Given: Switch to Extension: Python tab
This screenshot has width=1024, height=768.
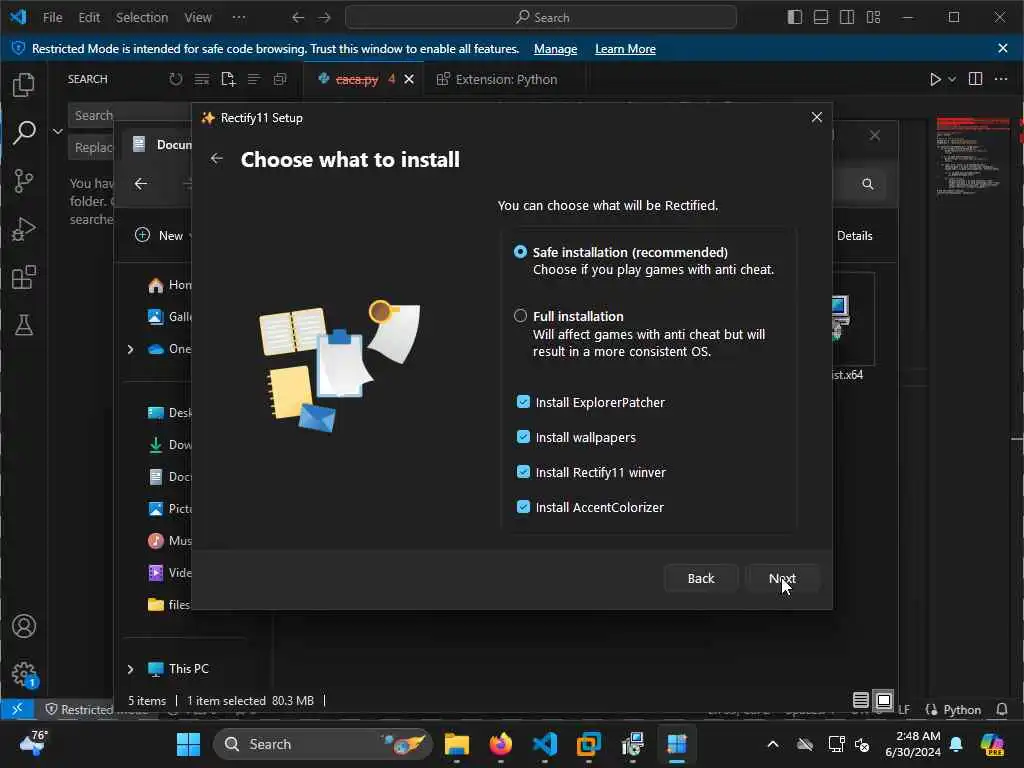Looking at the screenshot, I should pos(505,79).
